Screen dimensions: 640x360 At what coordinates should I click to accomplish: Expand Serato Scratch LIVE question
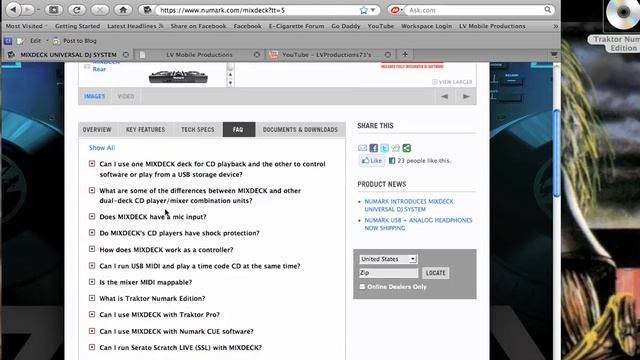click(x=92, y=347)
